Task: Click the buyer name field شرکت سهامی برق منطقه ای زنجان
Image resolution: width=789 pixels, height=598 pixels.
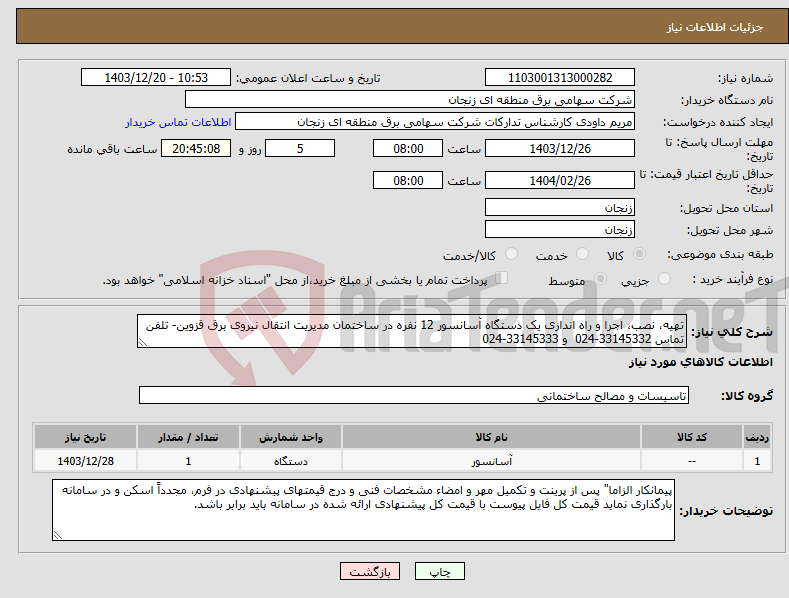Action: (410, 100)
